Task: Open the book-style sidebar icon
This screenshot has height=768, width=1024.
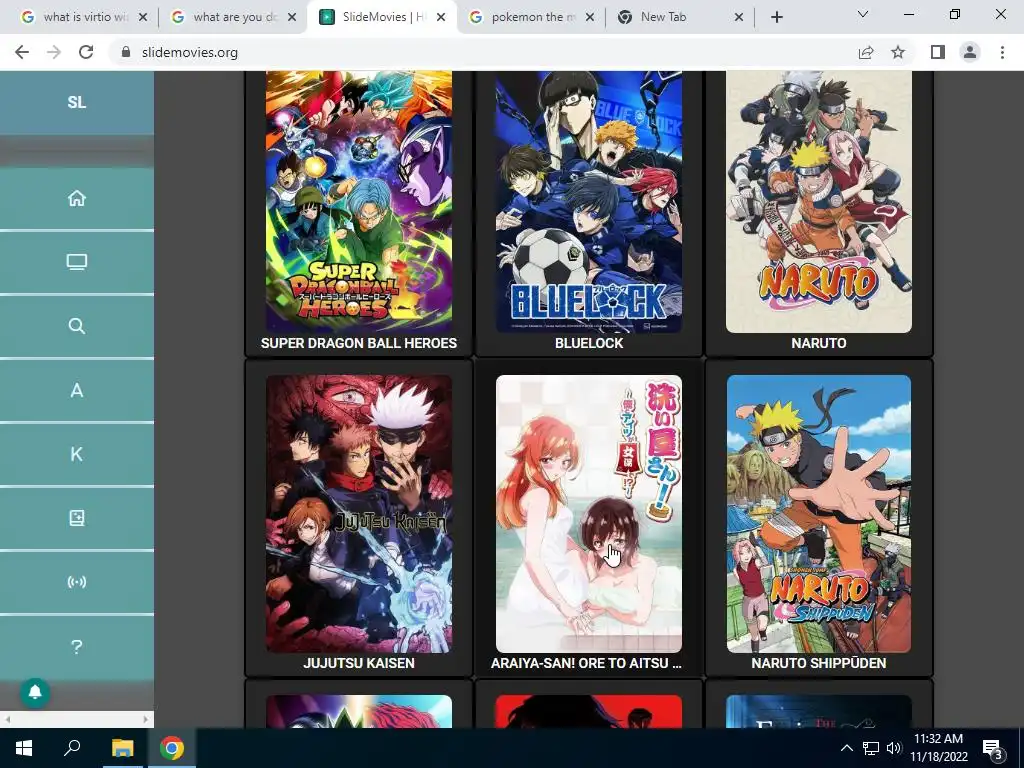Action: pyautogui.click(x=76, y=518)
